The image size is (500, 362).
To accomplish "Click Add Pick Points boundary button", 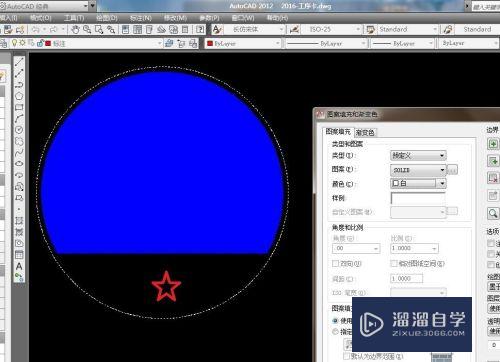I will pyautogui.click(x=493, y=144).
